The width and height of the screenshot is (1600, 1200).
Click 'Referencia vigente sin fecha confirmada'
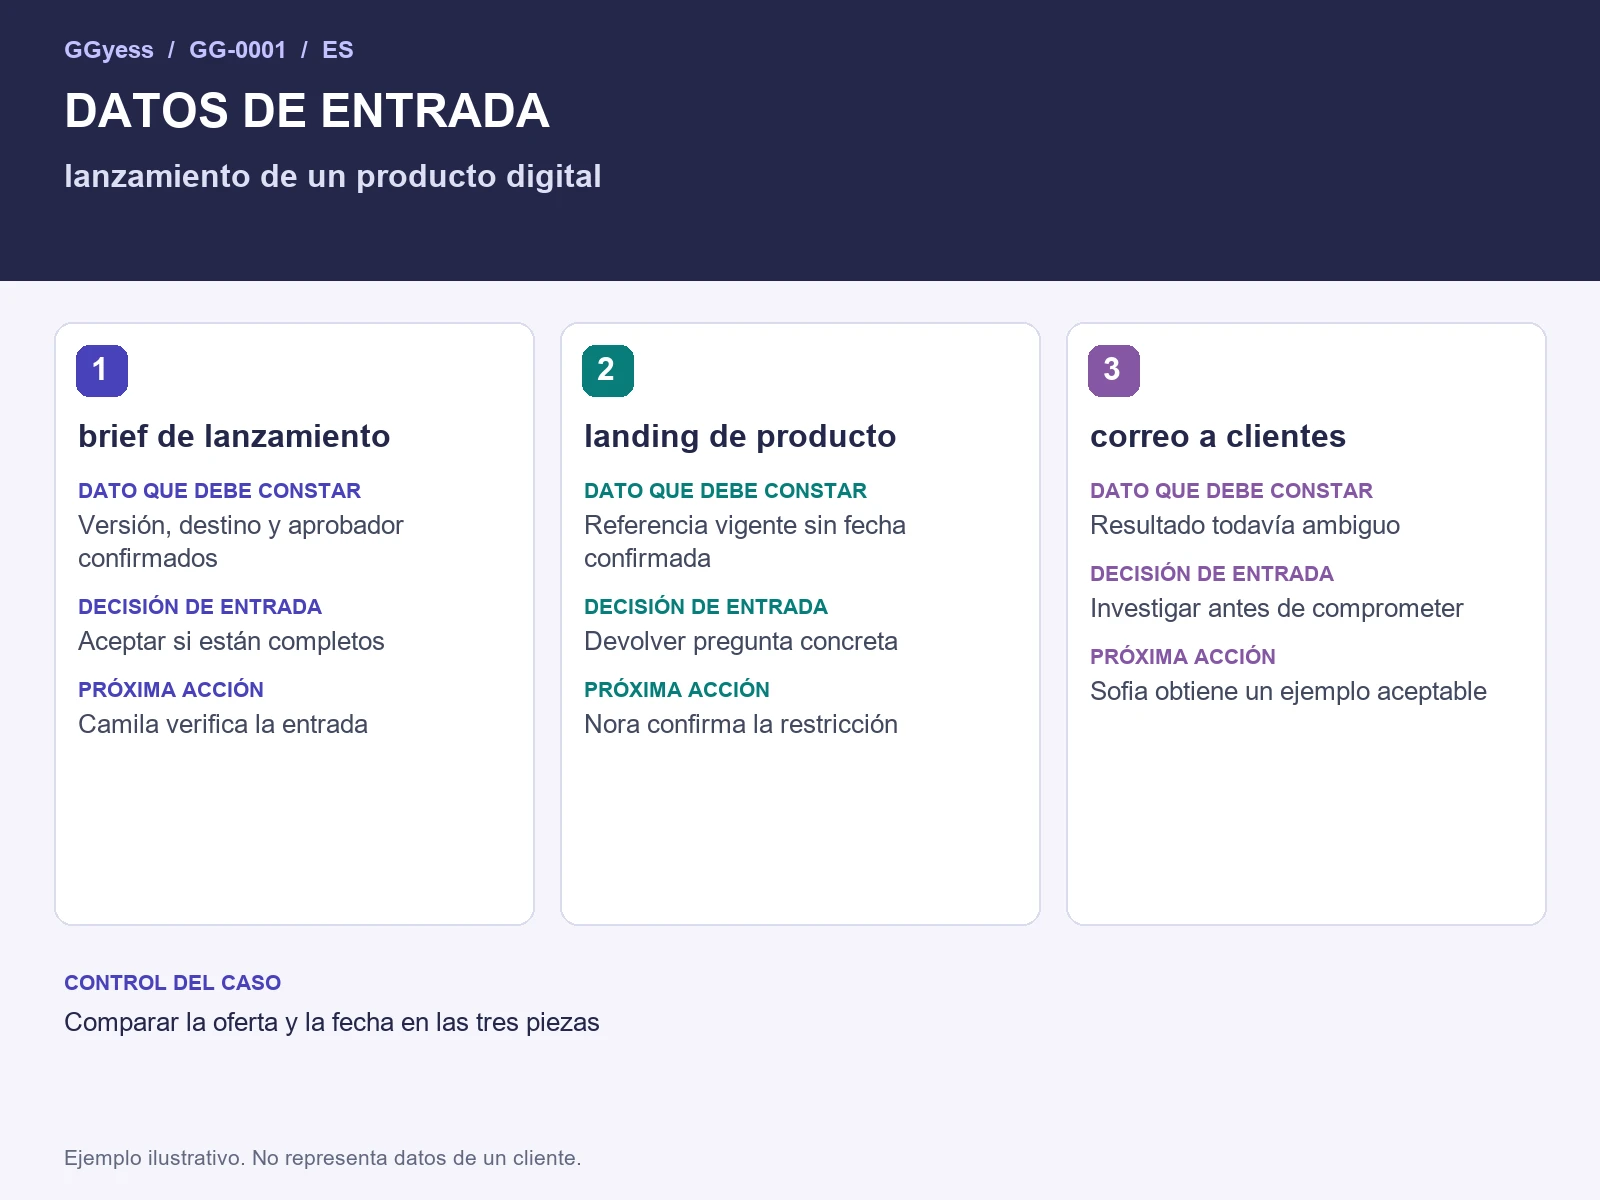tap(745, 542)
